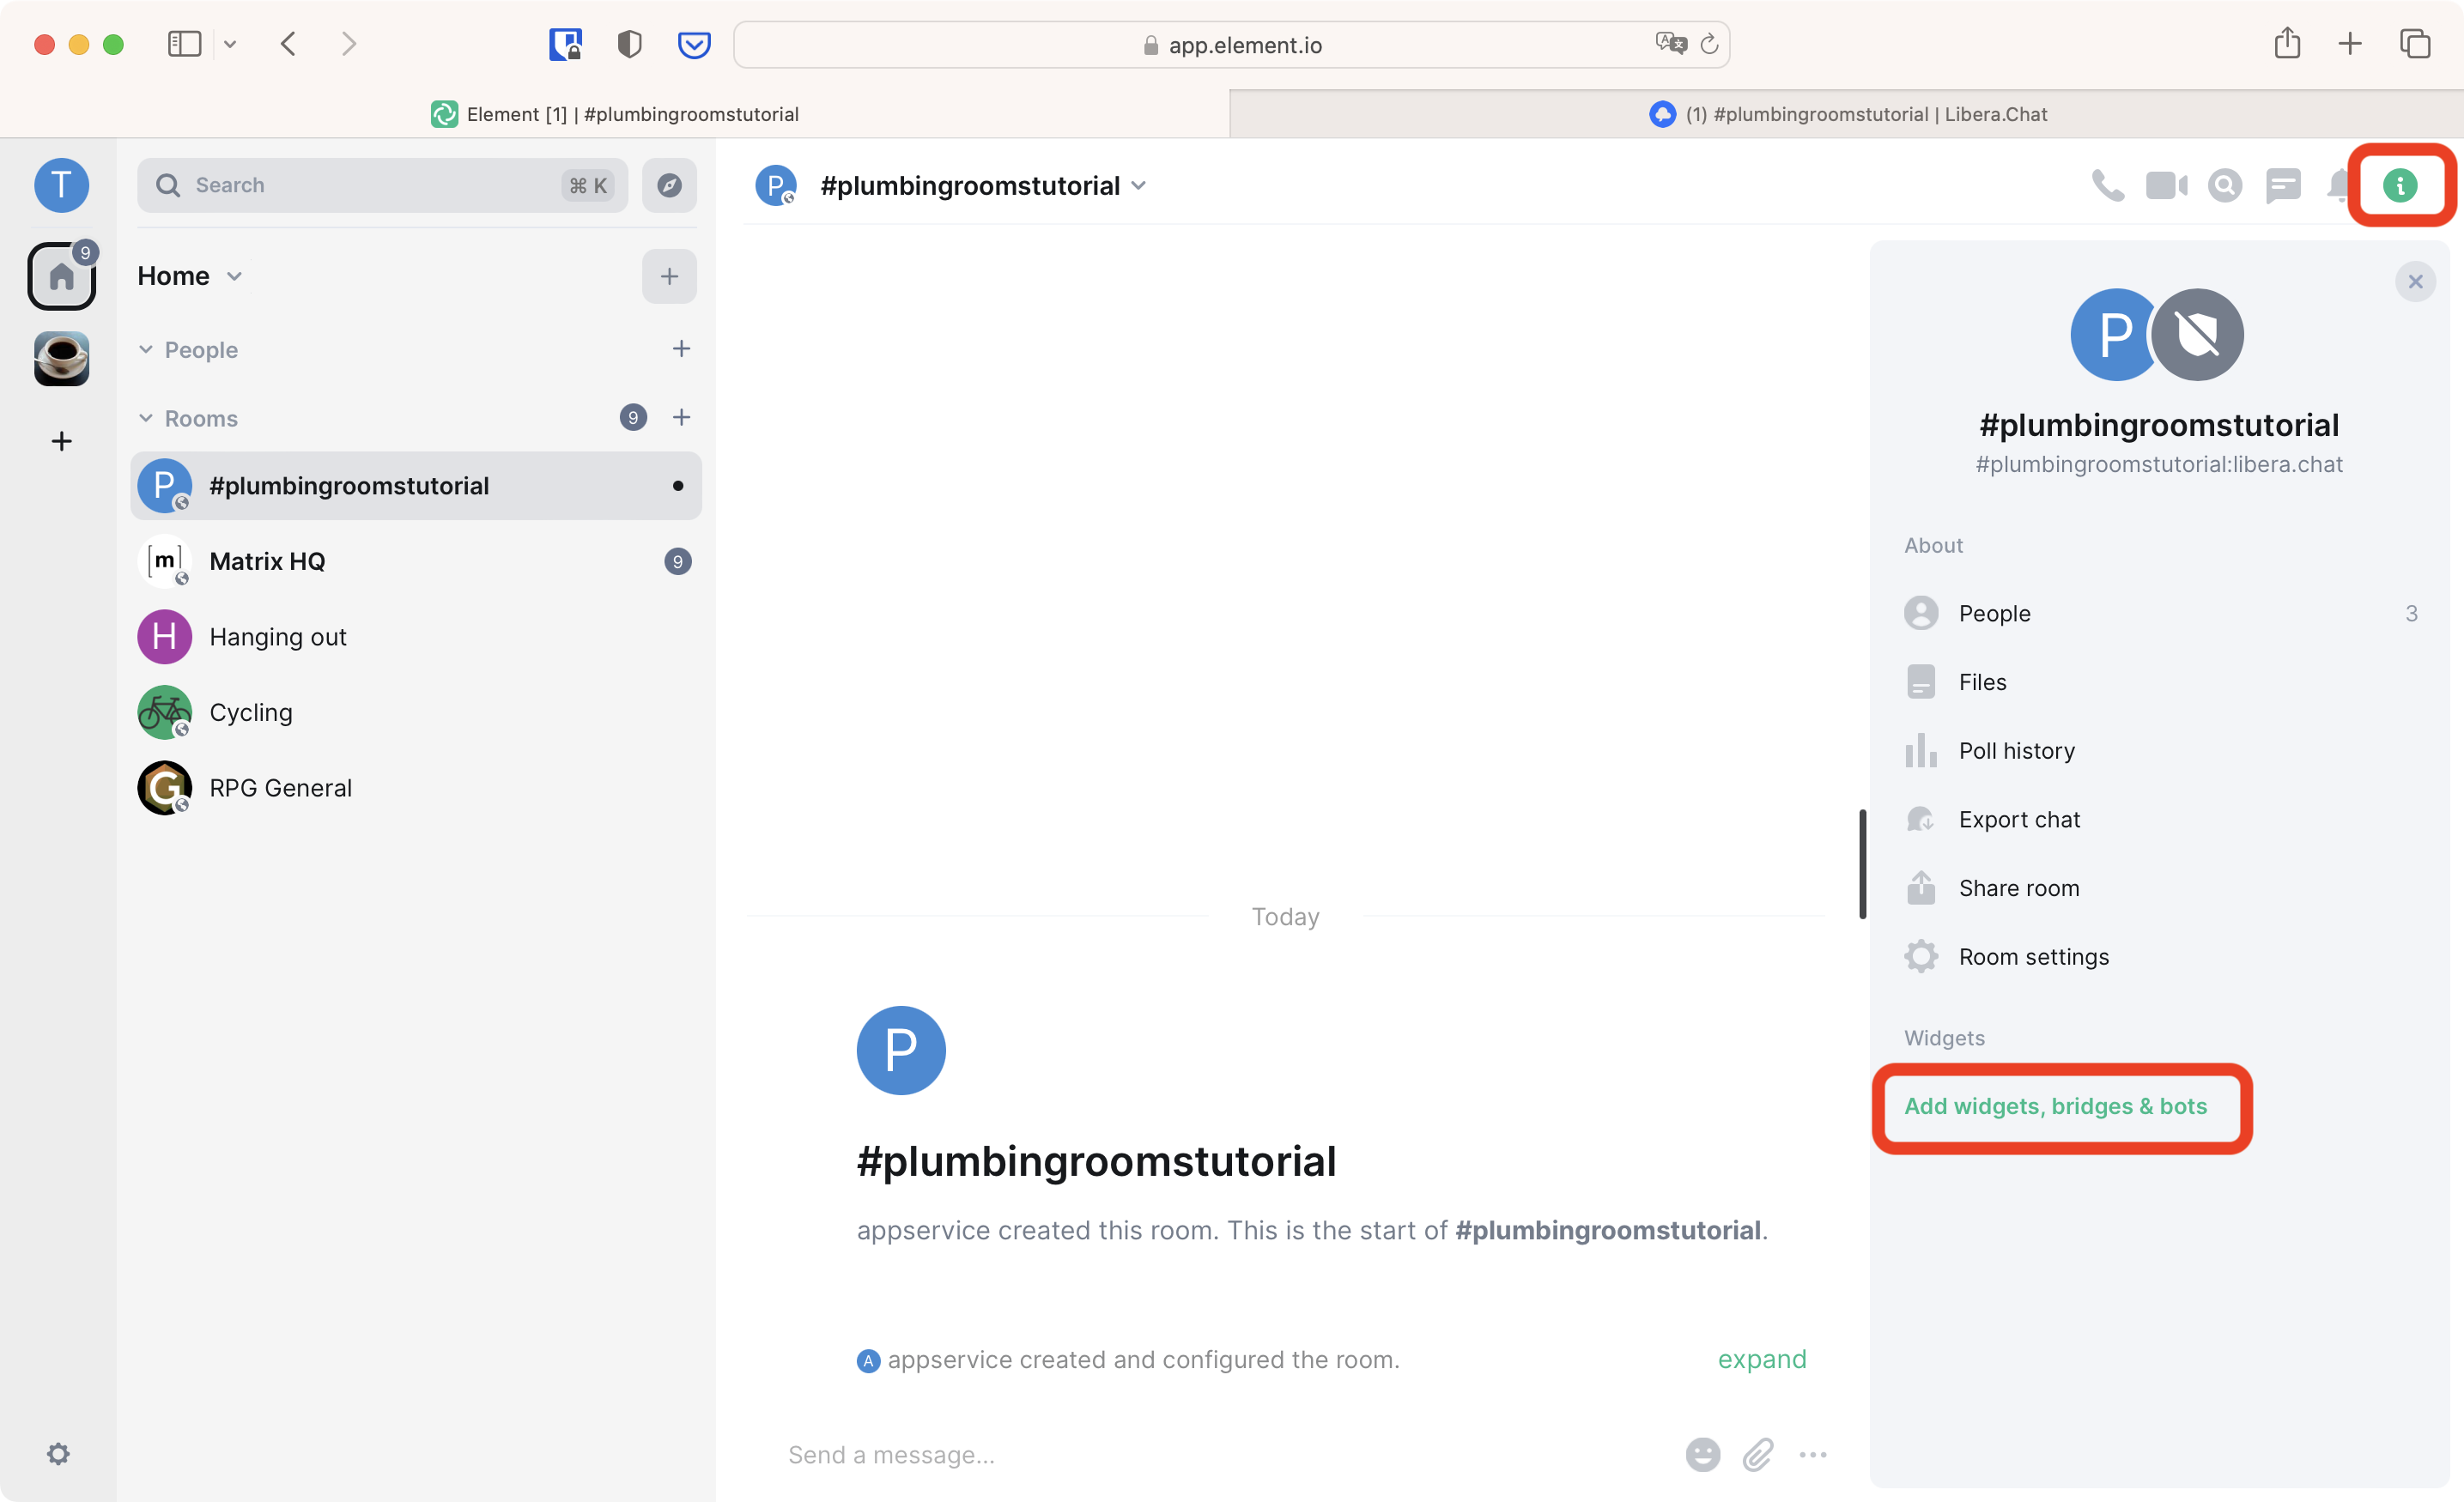
Task: Open room search magnifier icon
Action: 2224,186
